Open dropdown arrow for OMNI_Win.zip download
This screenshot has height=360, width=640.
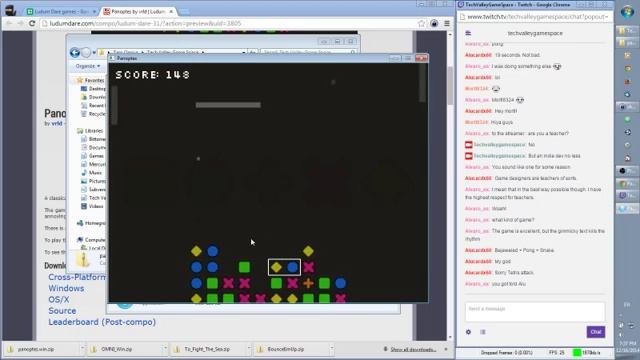tap(165, 349)
